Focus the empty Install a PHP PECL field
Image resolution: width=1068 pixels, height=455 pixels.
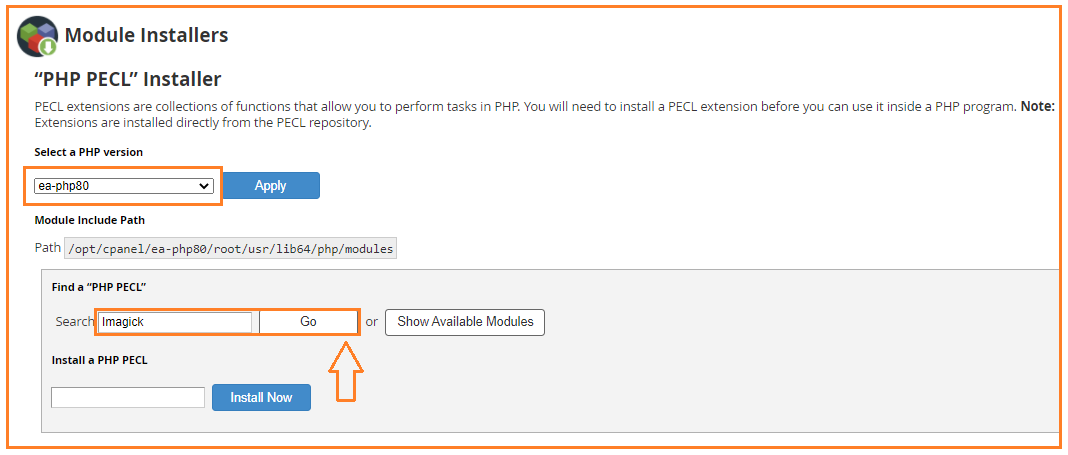[x=128, y=397]
